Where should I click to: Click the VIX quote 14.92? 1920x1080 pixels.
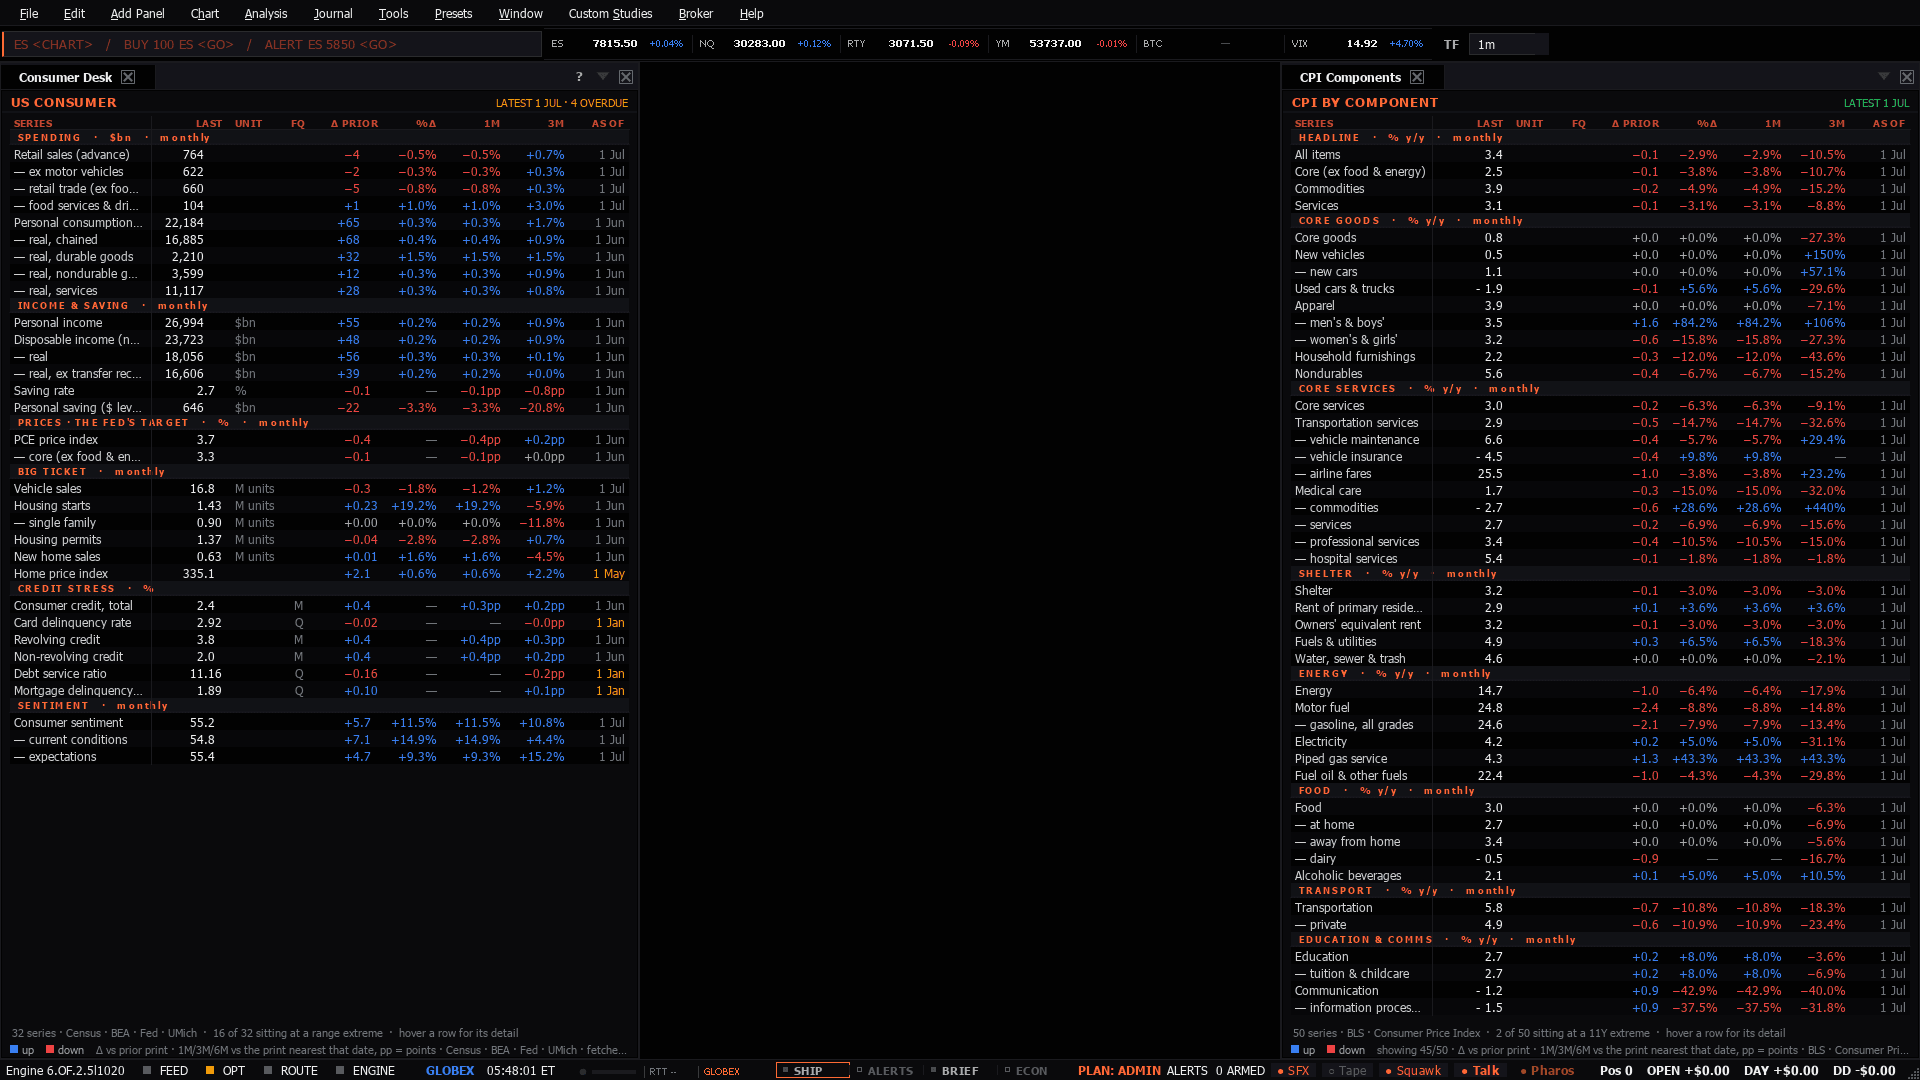point(1361,43)
